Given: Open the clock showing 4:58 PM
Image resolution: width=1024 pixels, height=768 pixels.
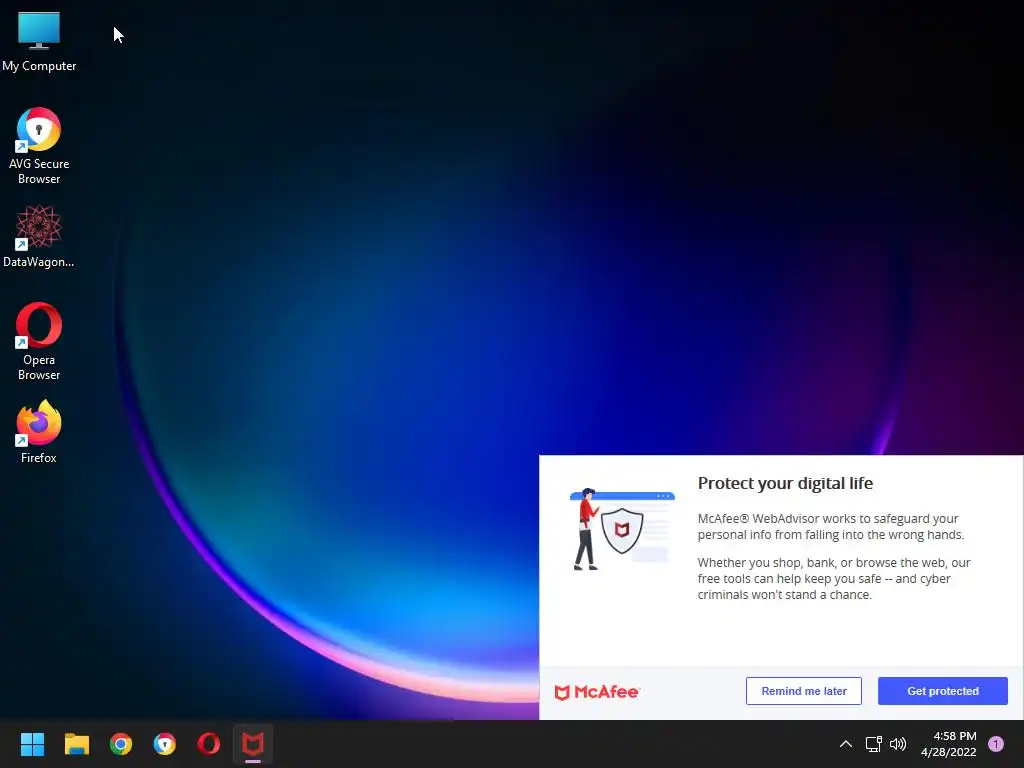Looking at the screenshot, I should (955, 736).
